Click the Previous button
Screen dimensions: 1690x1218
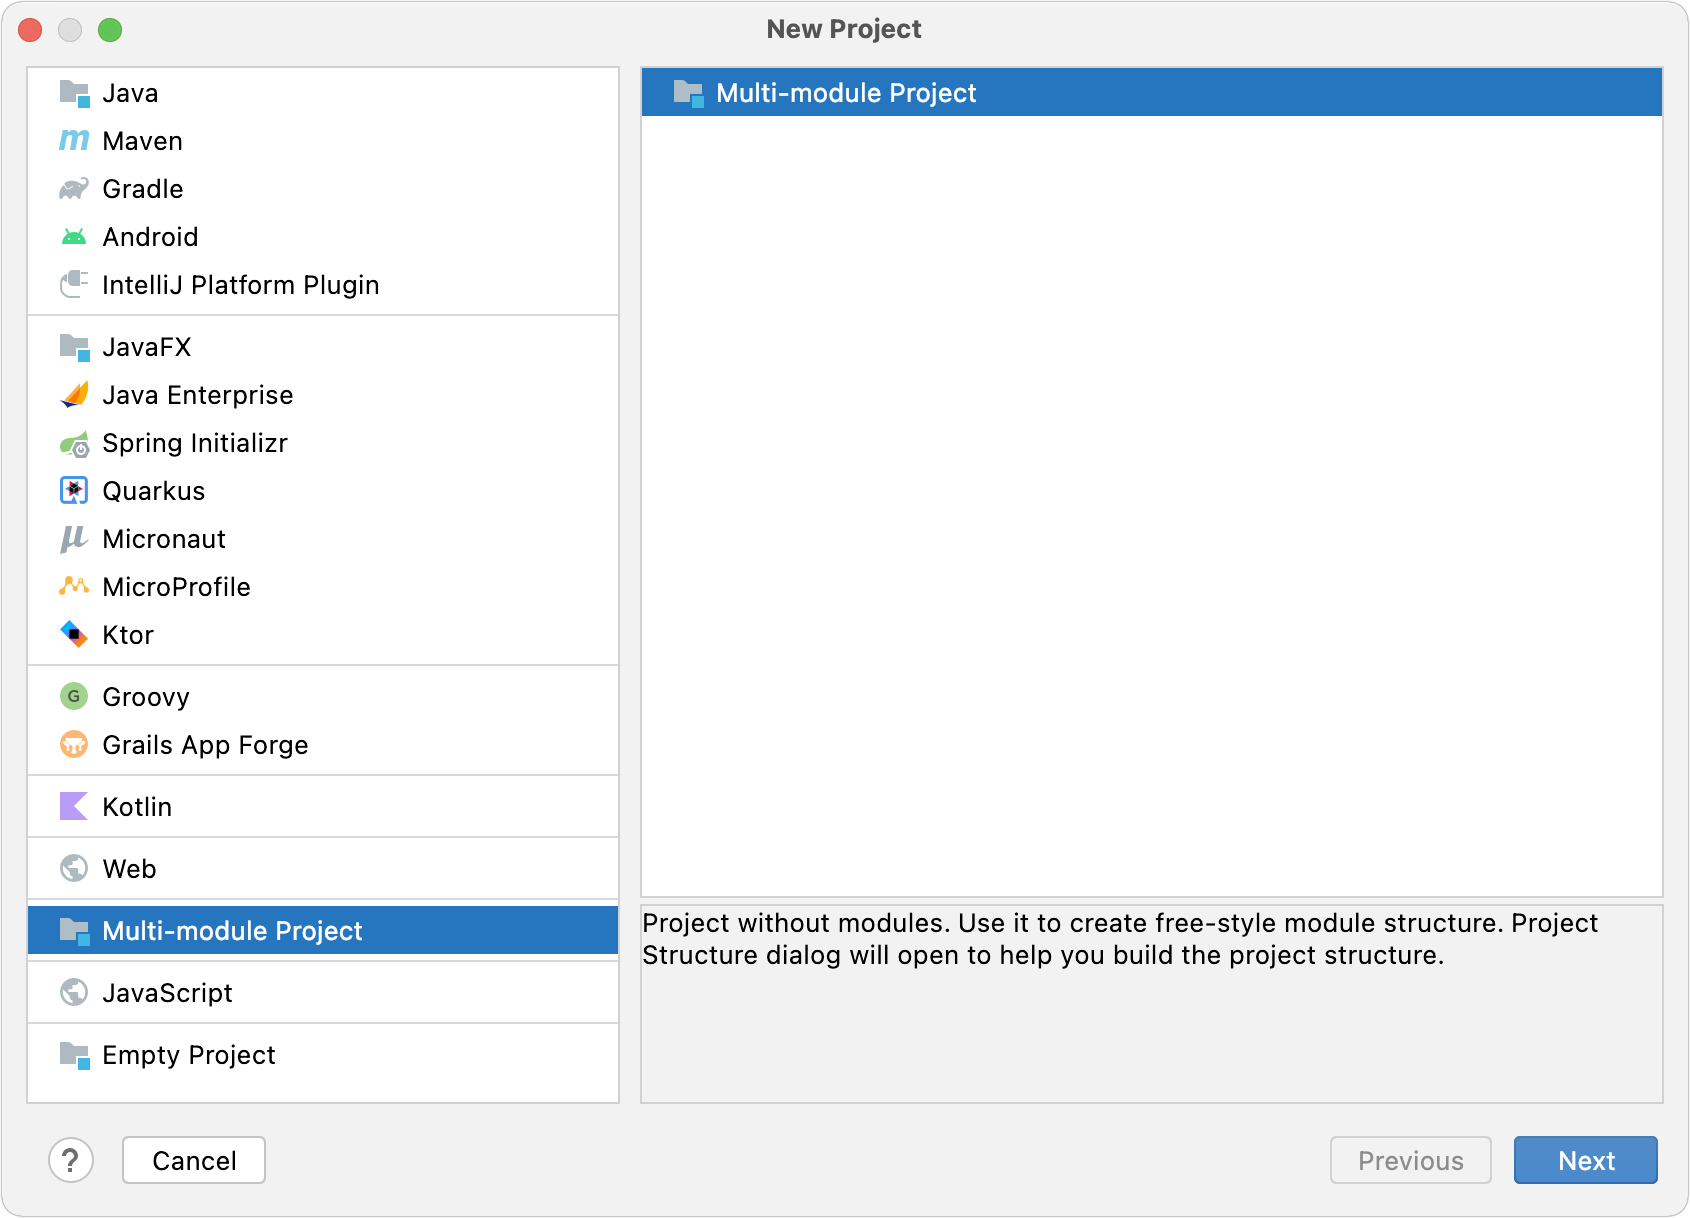[x=1411, y=1160]
